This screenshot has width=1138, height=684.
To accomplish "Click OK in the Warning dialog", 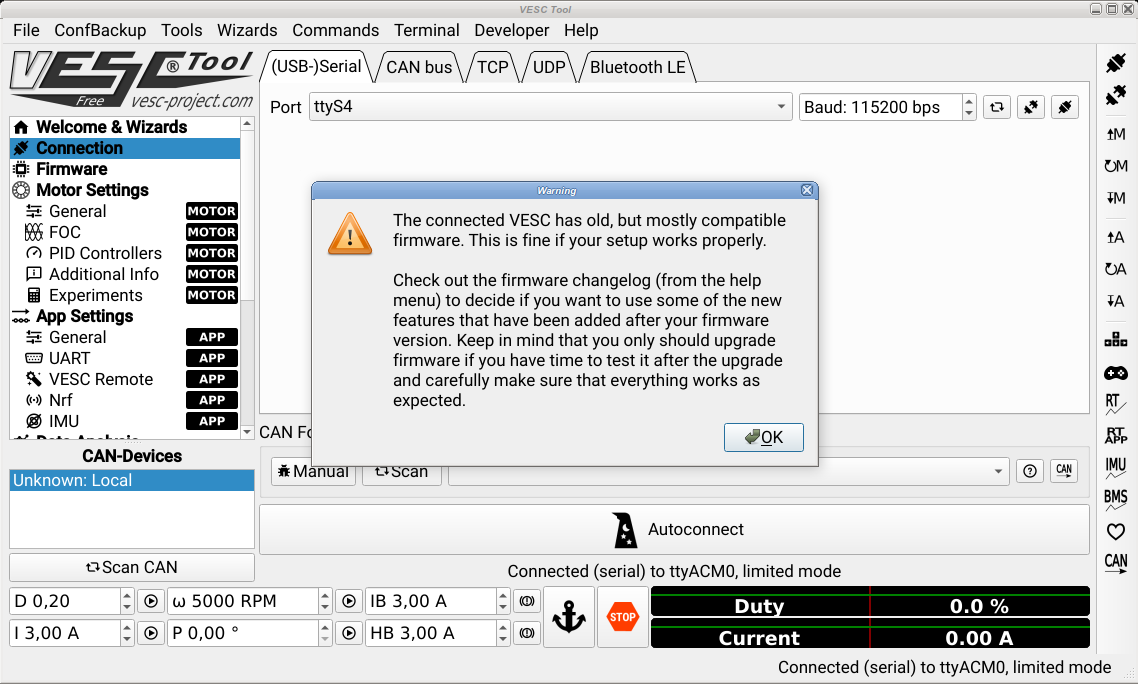I will pos(764,437).
